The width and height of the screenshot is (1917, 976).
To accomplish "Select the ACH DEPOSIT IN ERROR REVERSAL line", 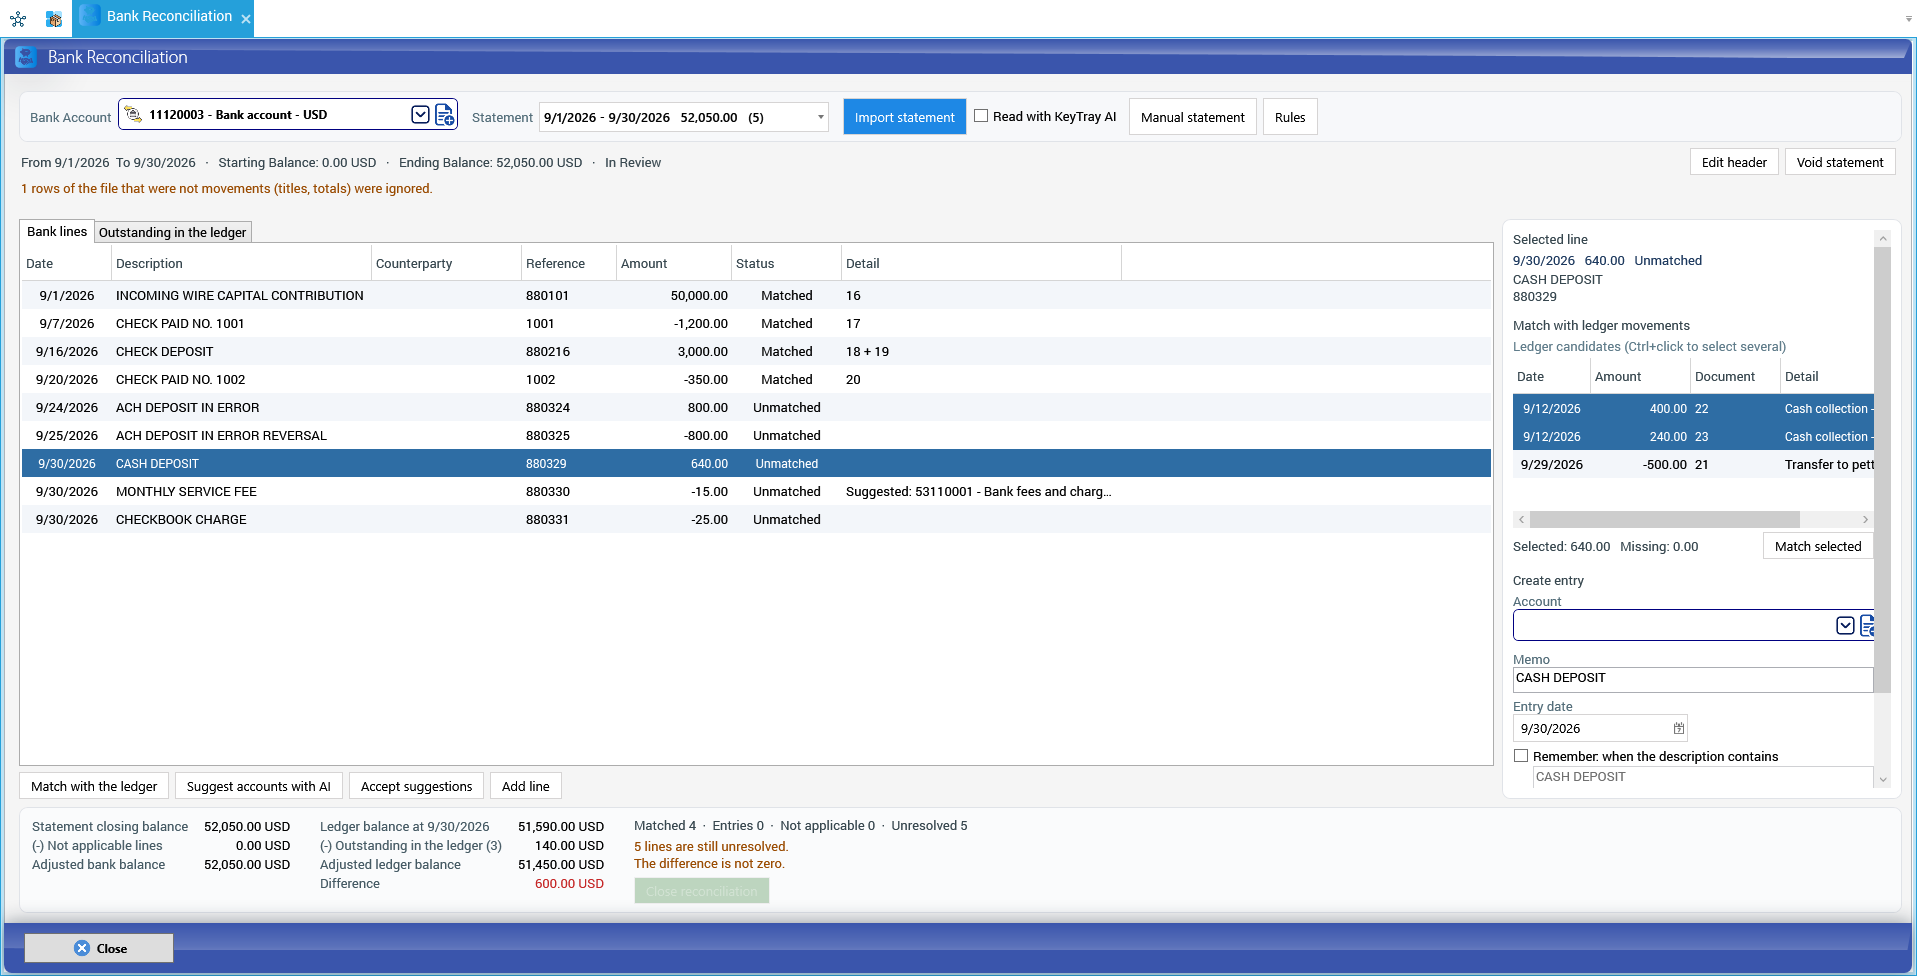I will point(756,436).
